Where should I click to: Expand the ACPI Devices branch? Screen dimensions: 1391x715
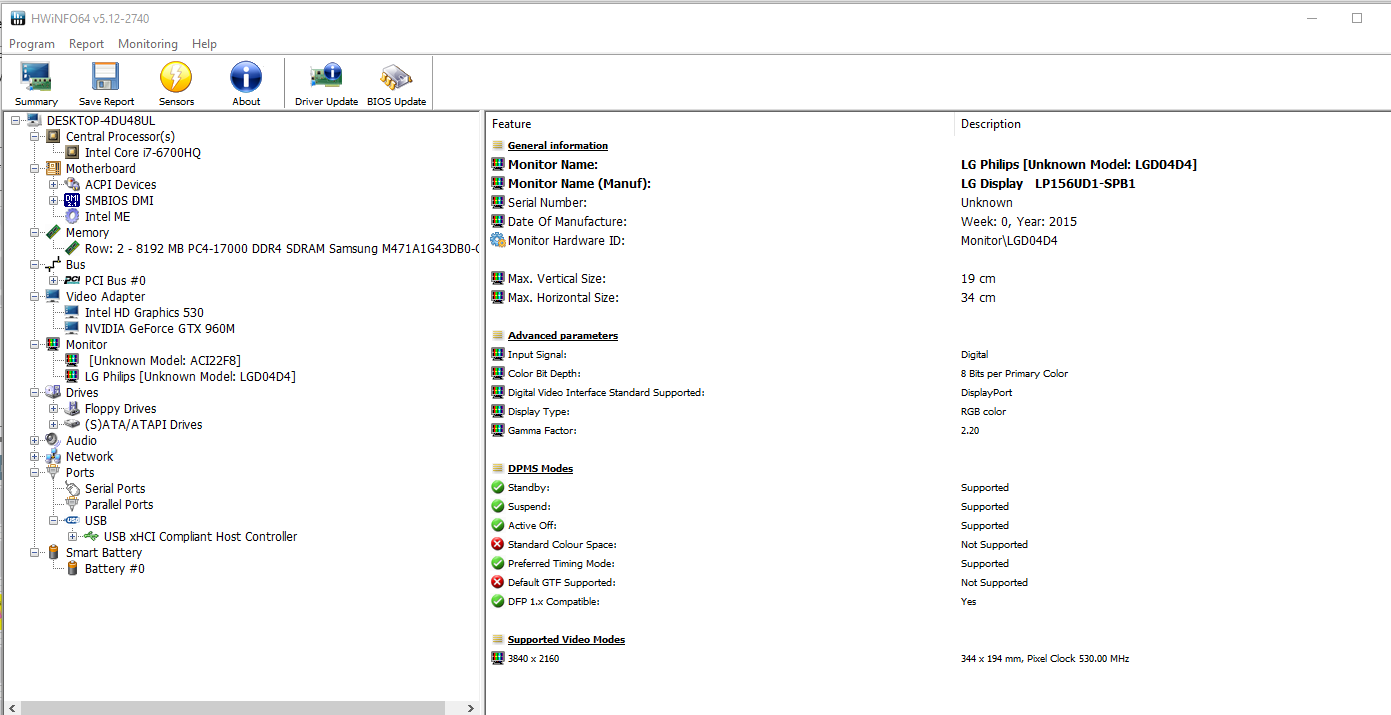point(54,184)
